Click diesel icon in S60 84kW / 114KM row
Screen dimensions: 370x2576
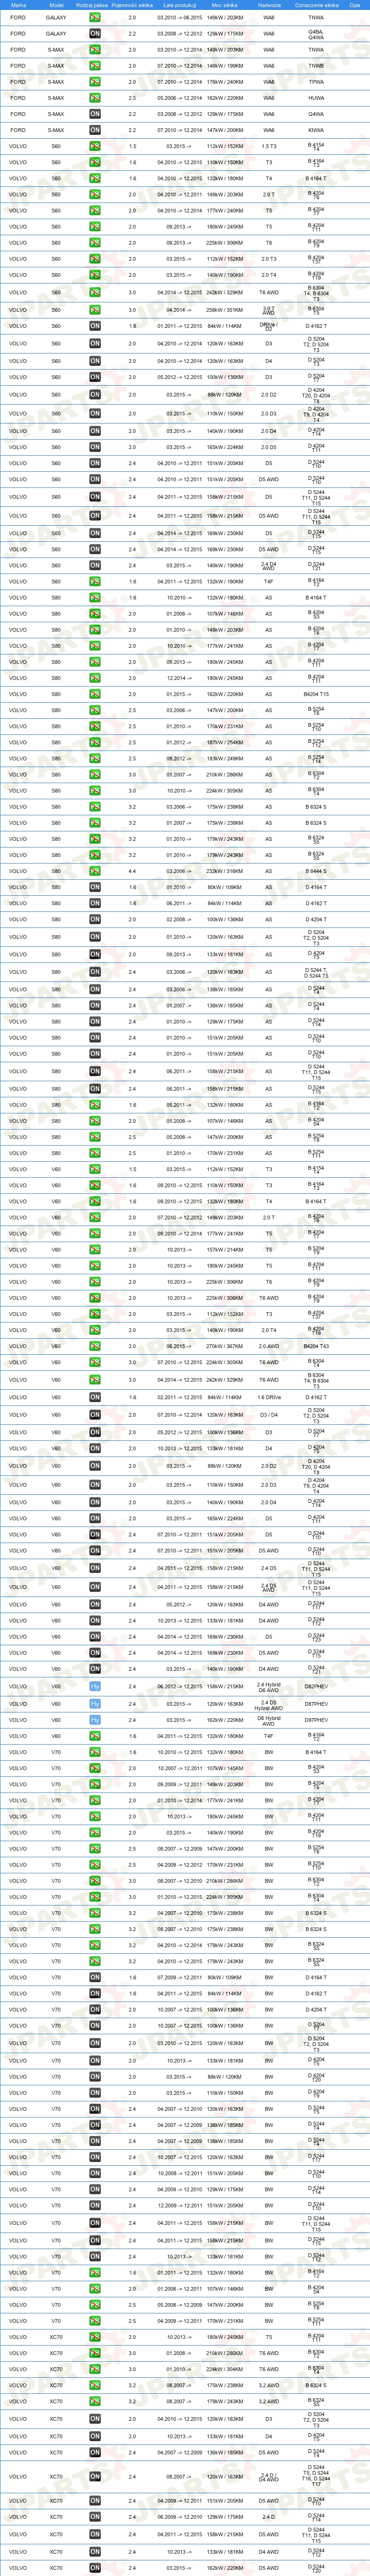point(95,326)
